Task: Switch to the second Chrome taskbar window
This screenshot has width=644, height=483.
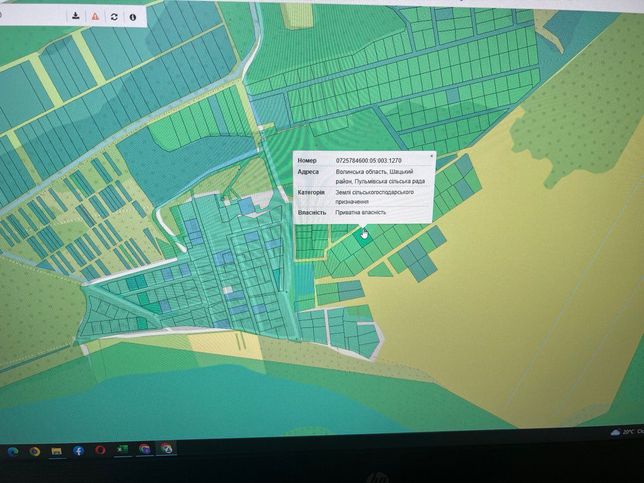Action: [166, 448]
